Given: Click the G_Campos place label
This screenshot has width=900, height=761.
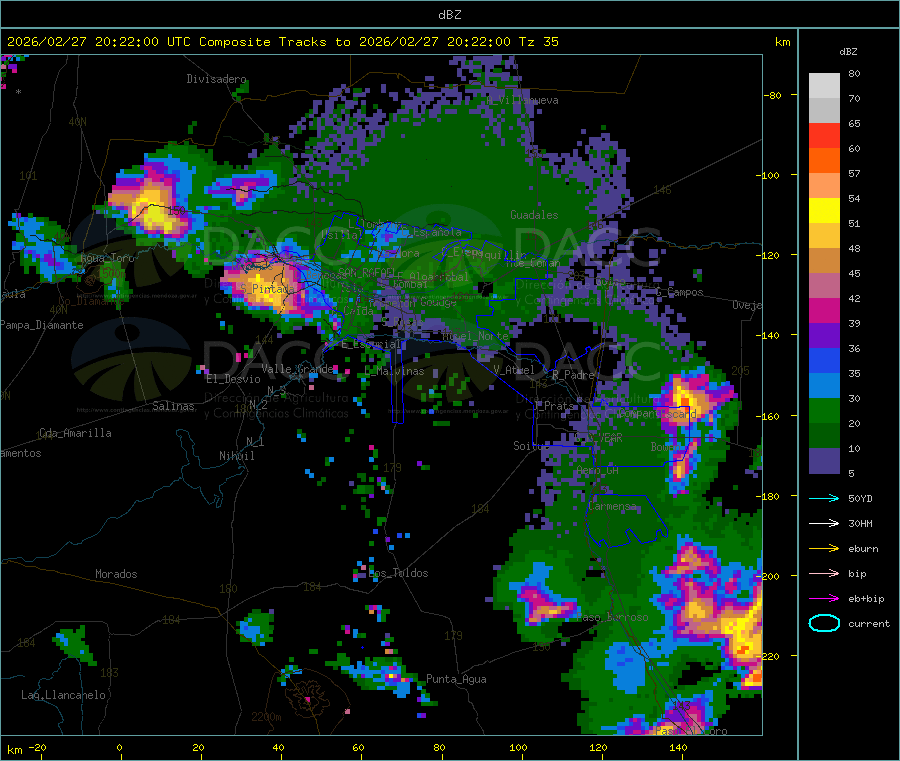Looking at the screenshot, I should (680, 293).
